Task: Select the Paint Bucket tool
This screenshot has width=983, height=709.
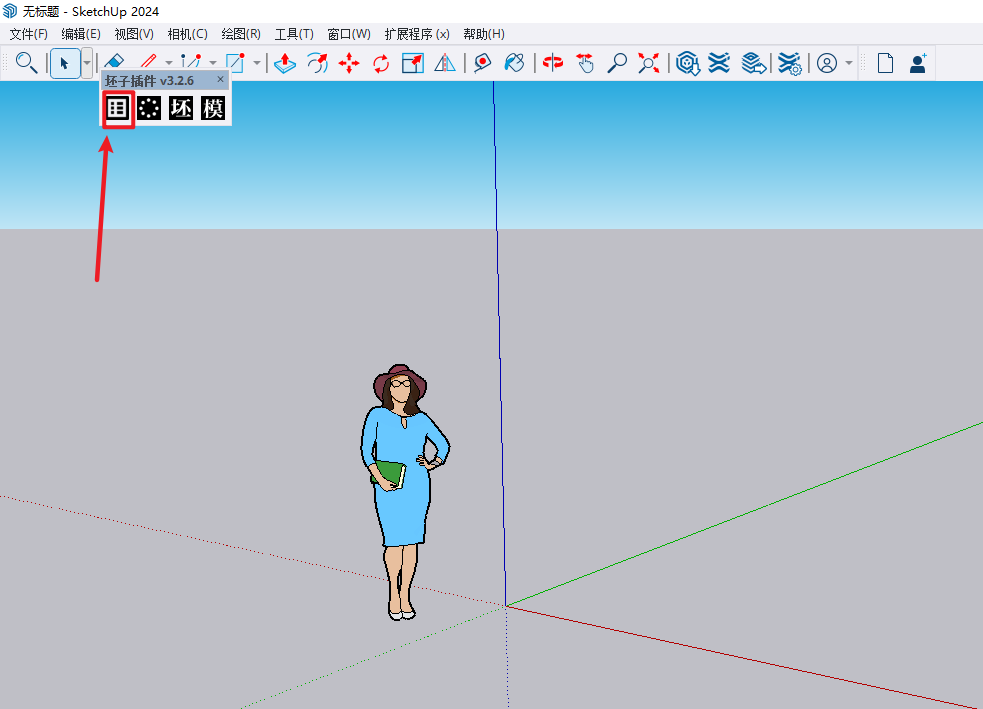Action: click(x=514, y=63)
